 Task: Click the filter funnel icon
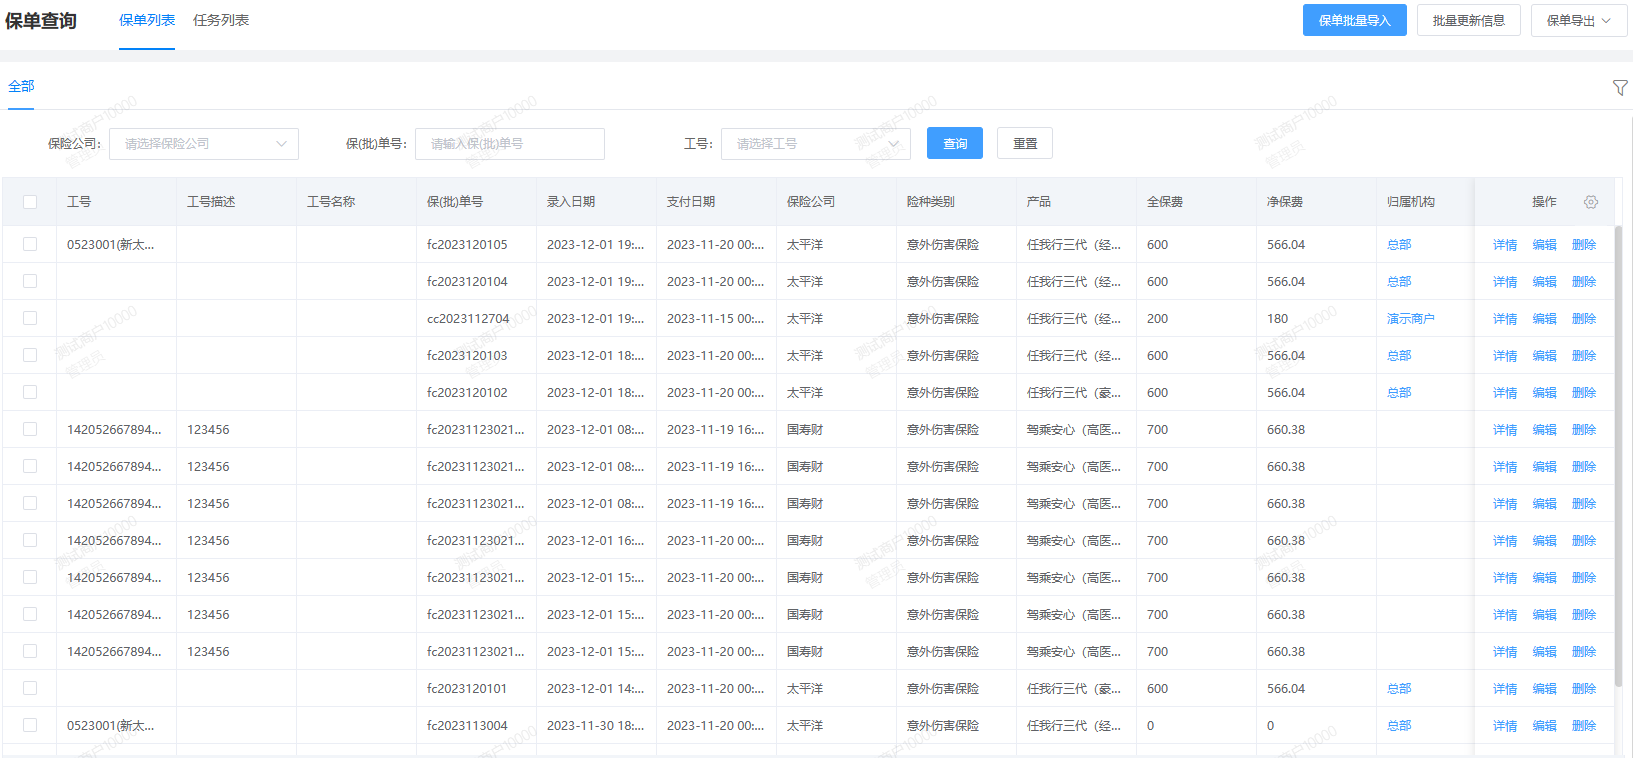(x=1620, y=88)
